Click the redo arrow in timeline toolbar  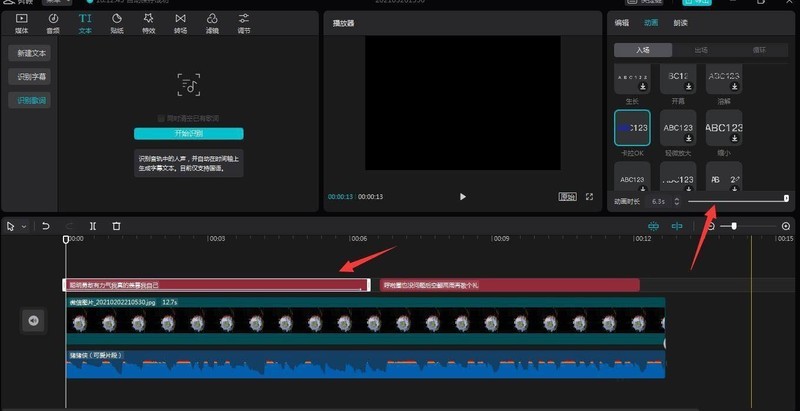(x=70, y=226)
